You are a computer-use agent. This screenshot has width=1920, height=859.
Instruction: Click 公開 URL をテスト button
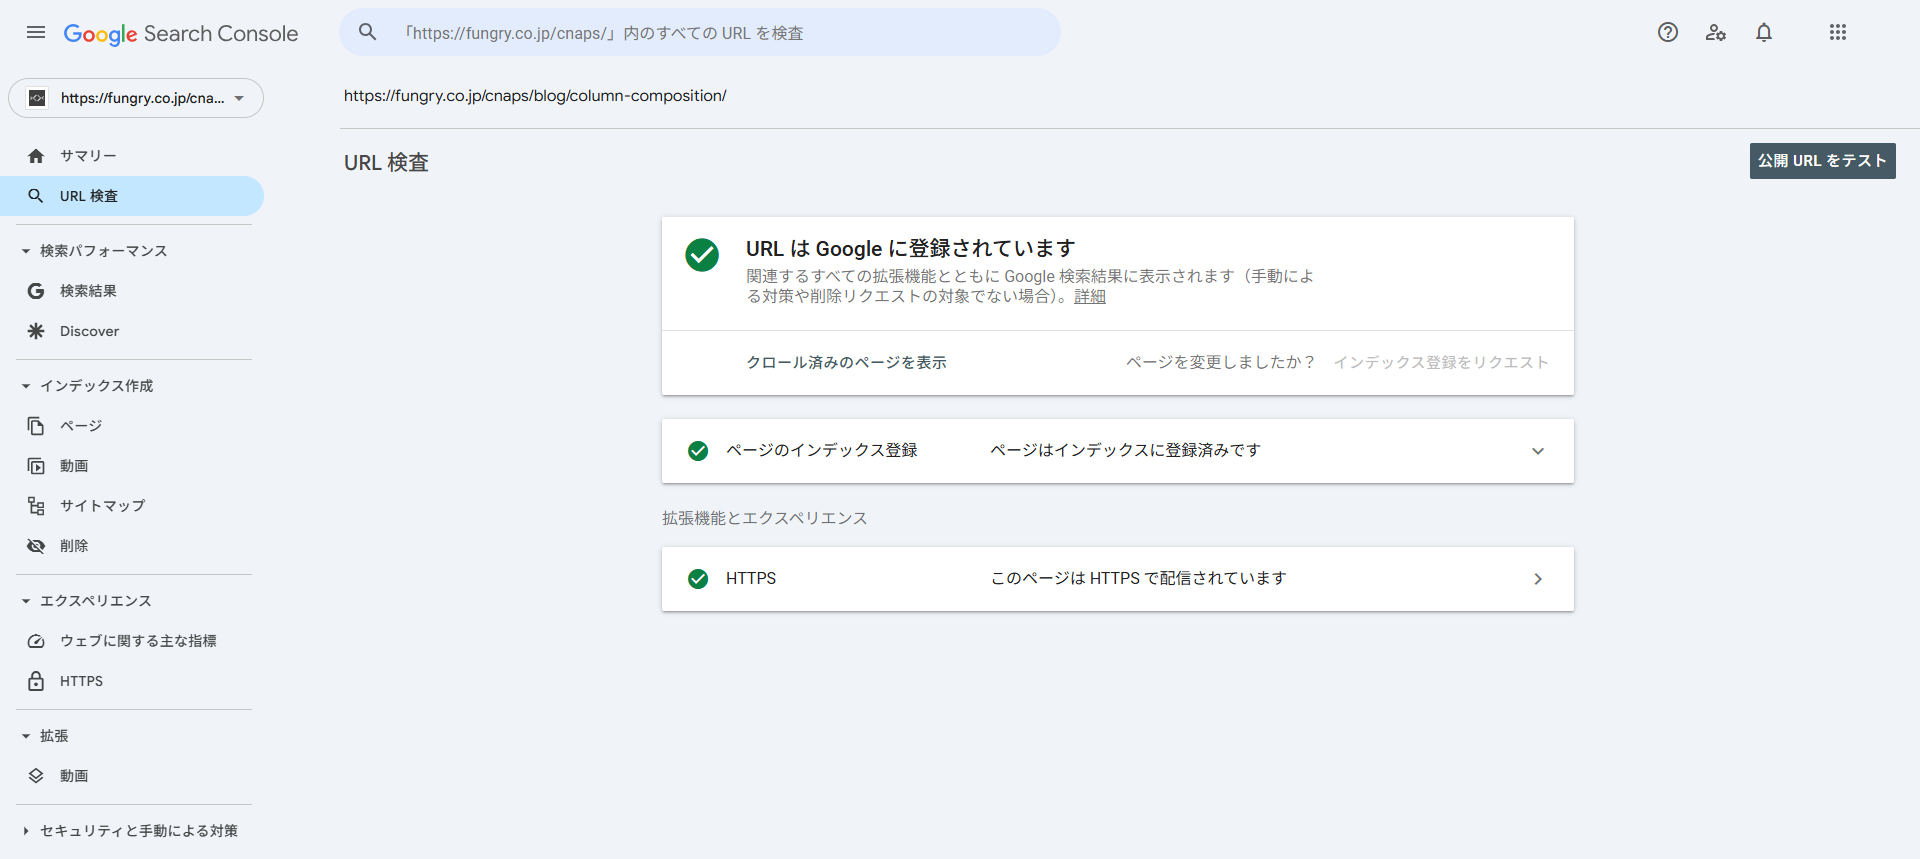[1822, 161]
